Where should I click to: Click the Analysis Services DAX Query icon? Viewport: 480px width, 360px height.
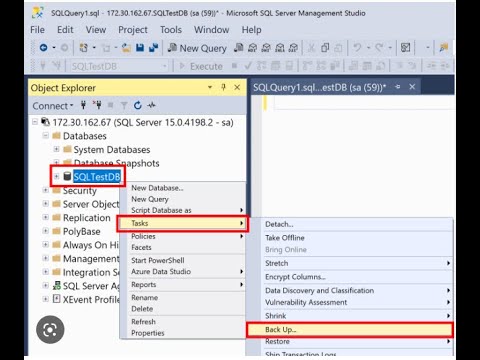(x=293, y=48)
